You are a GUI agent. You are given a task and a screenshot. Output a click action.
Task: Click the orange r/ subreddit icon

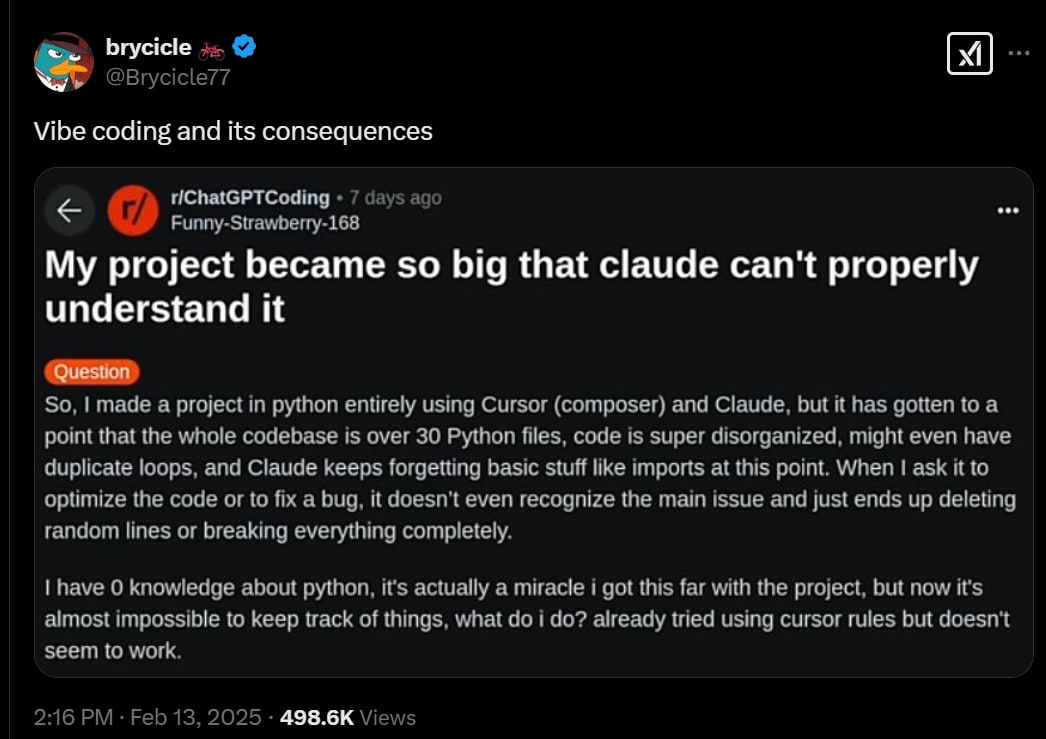click(x=133, y=210)
